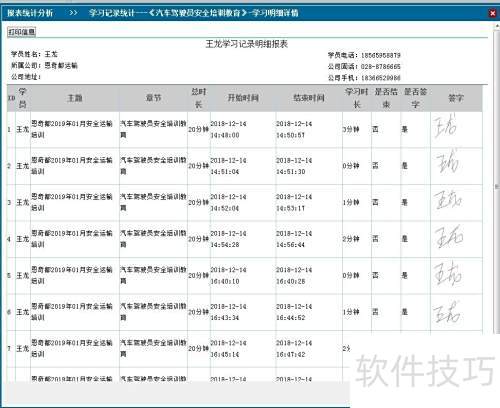Click the vertical scrollbar thumb on the right edge
500x408 pixels.
(x=497, y=187)
